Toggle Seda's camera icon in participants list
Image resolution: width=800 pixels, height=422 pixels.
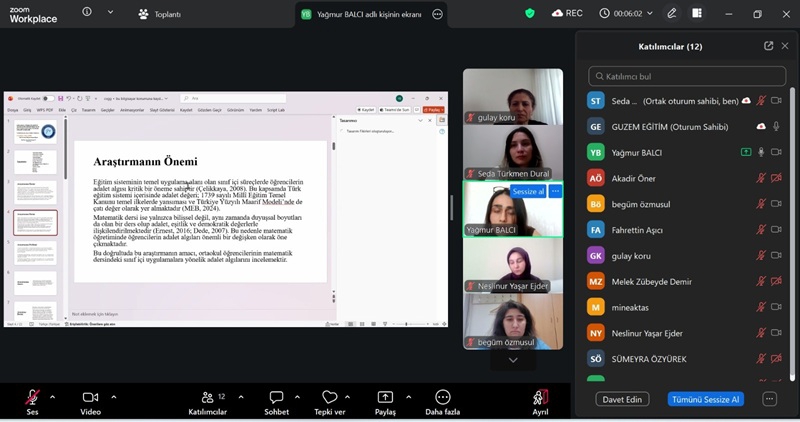776,101
